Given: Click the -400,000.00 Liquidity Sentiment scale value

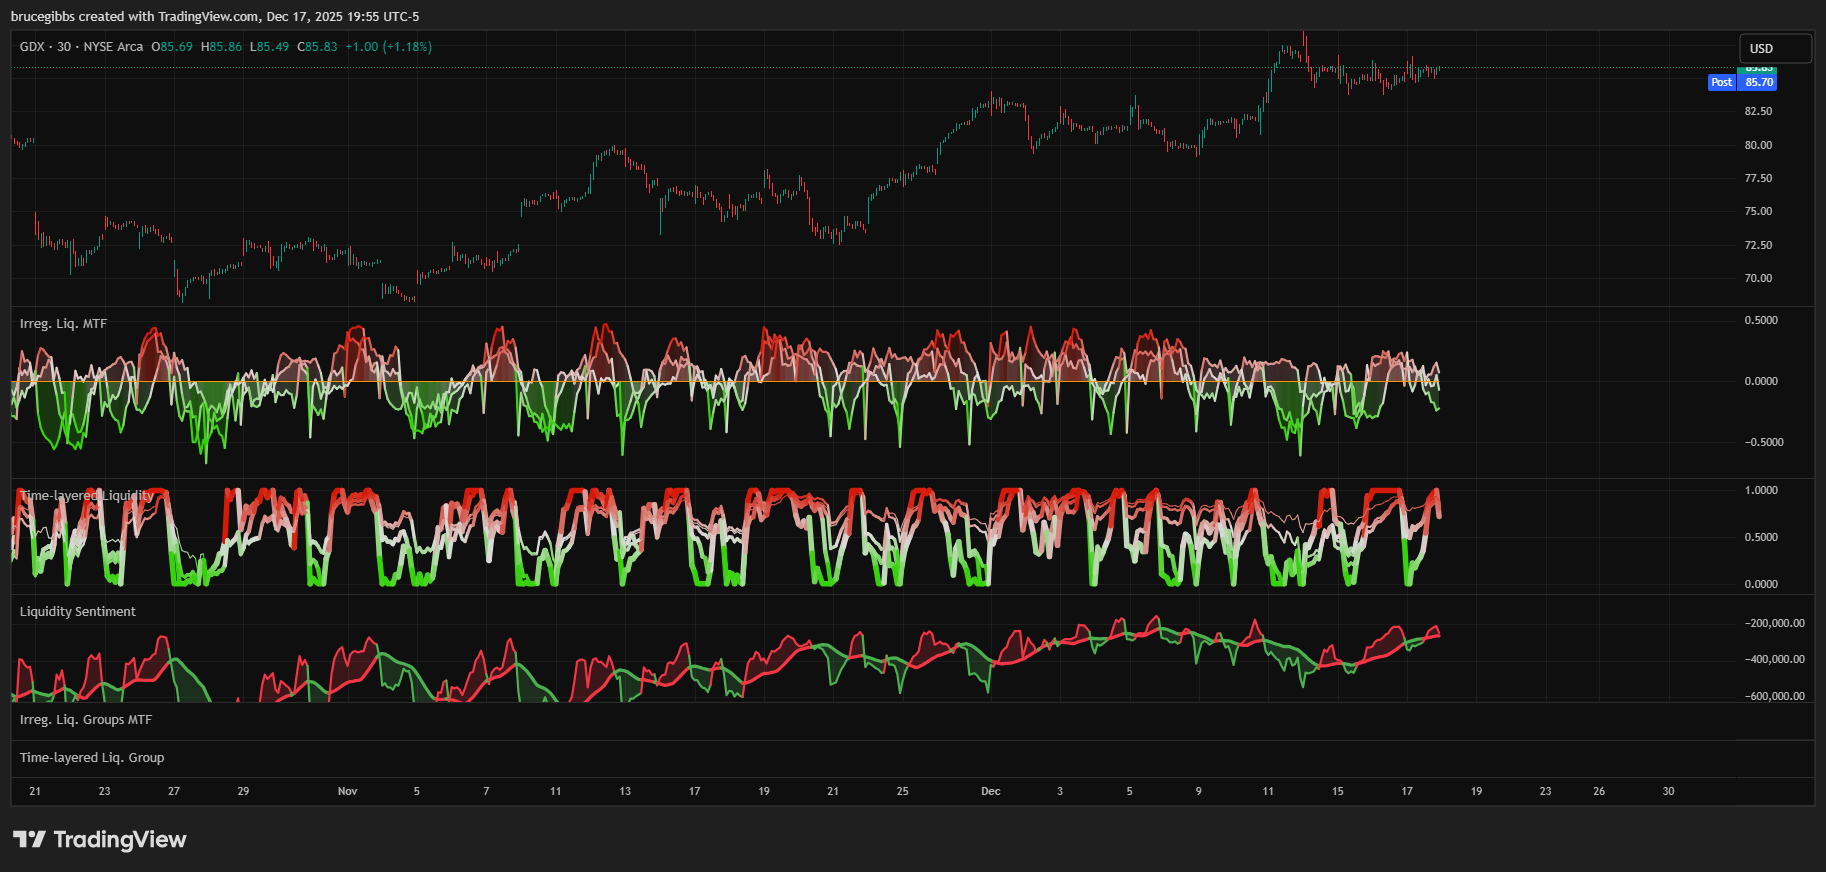Looking at the screenshot, I should (x=1774, y=659).
